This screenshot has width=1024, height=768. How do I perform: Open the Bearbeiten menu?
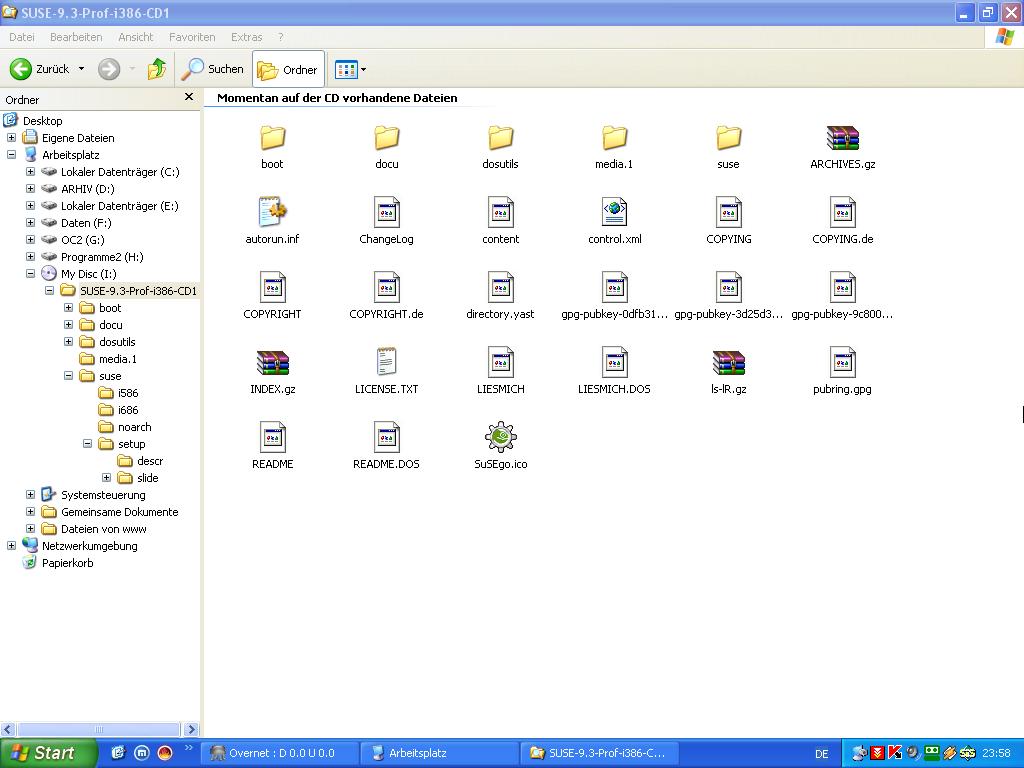pos(76,37)
